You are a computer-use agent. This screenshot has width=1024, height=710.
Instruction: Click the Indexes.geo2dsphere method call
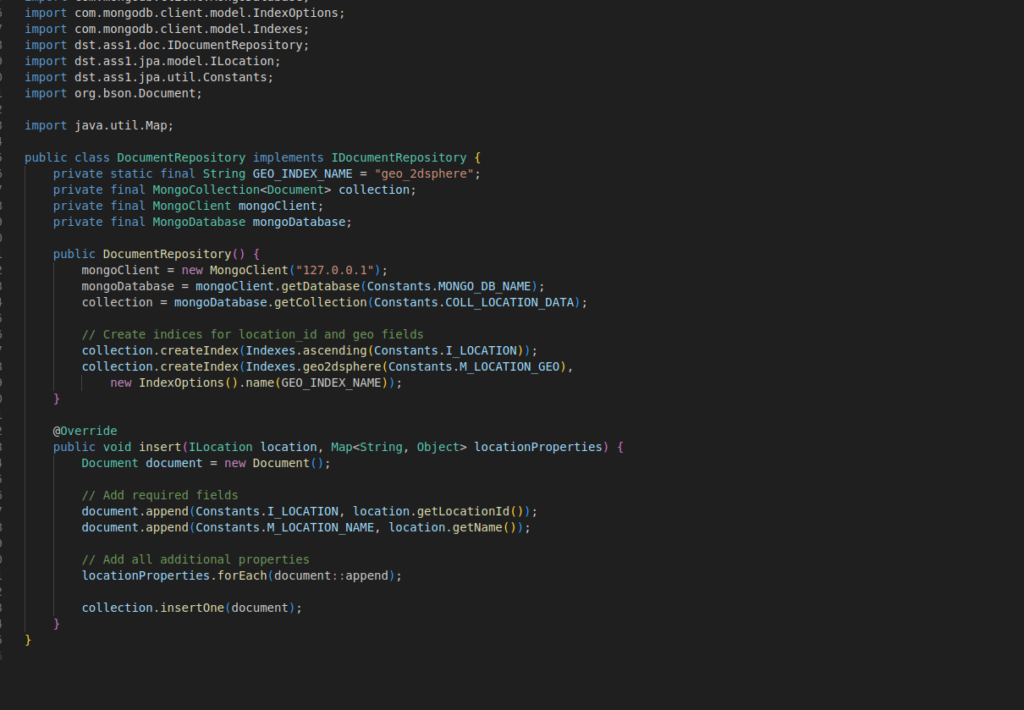pos(311,366)
